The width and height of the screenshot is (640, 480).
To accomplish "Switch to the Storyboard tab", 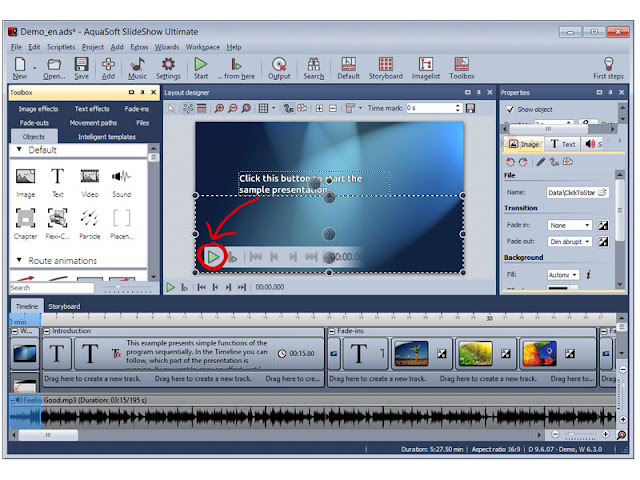I will click(x=64, y=307).
